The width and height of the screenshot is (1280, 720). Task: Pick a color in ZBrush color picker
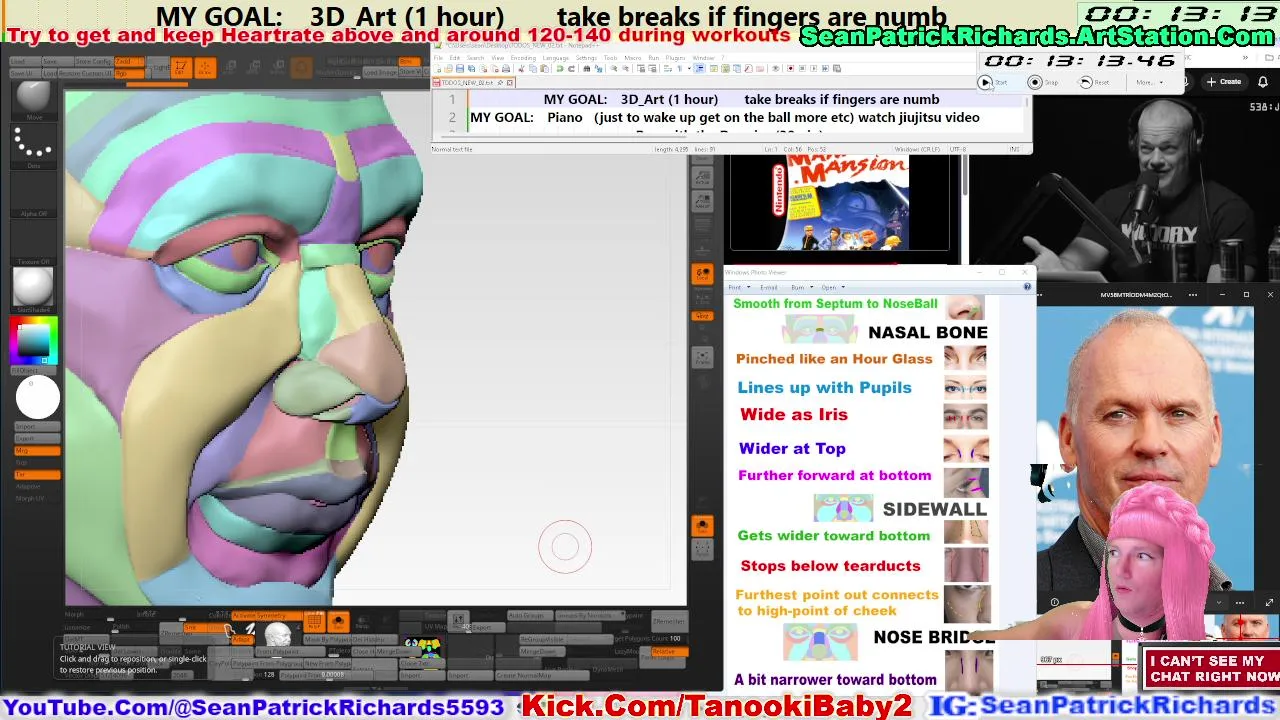[x=32, y=342]
